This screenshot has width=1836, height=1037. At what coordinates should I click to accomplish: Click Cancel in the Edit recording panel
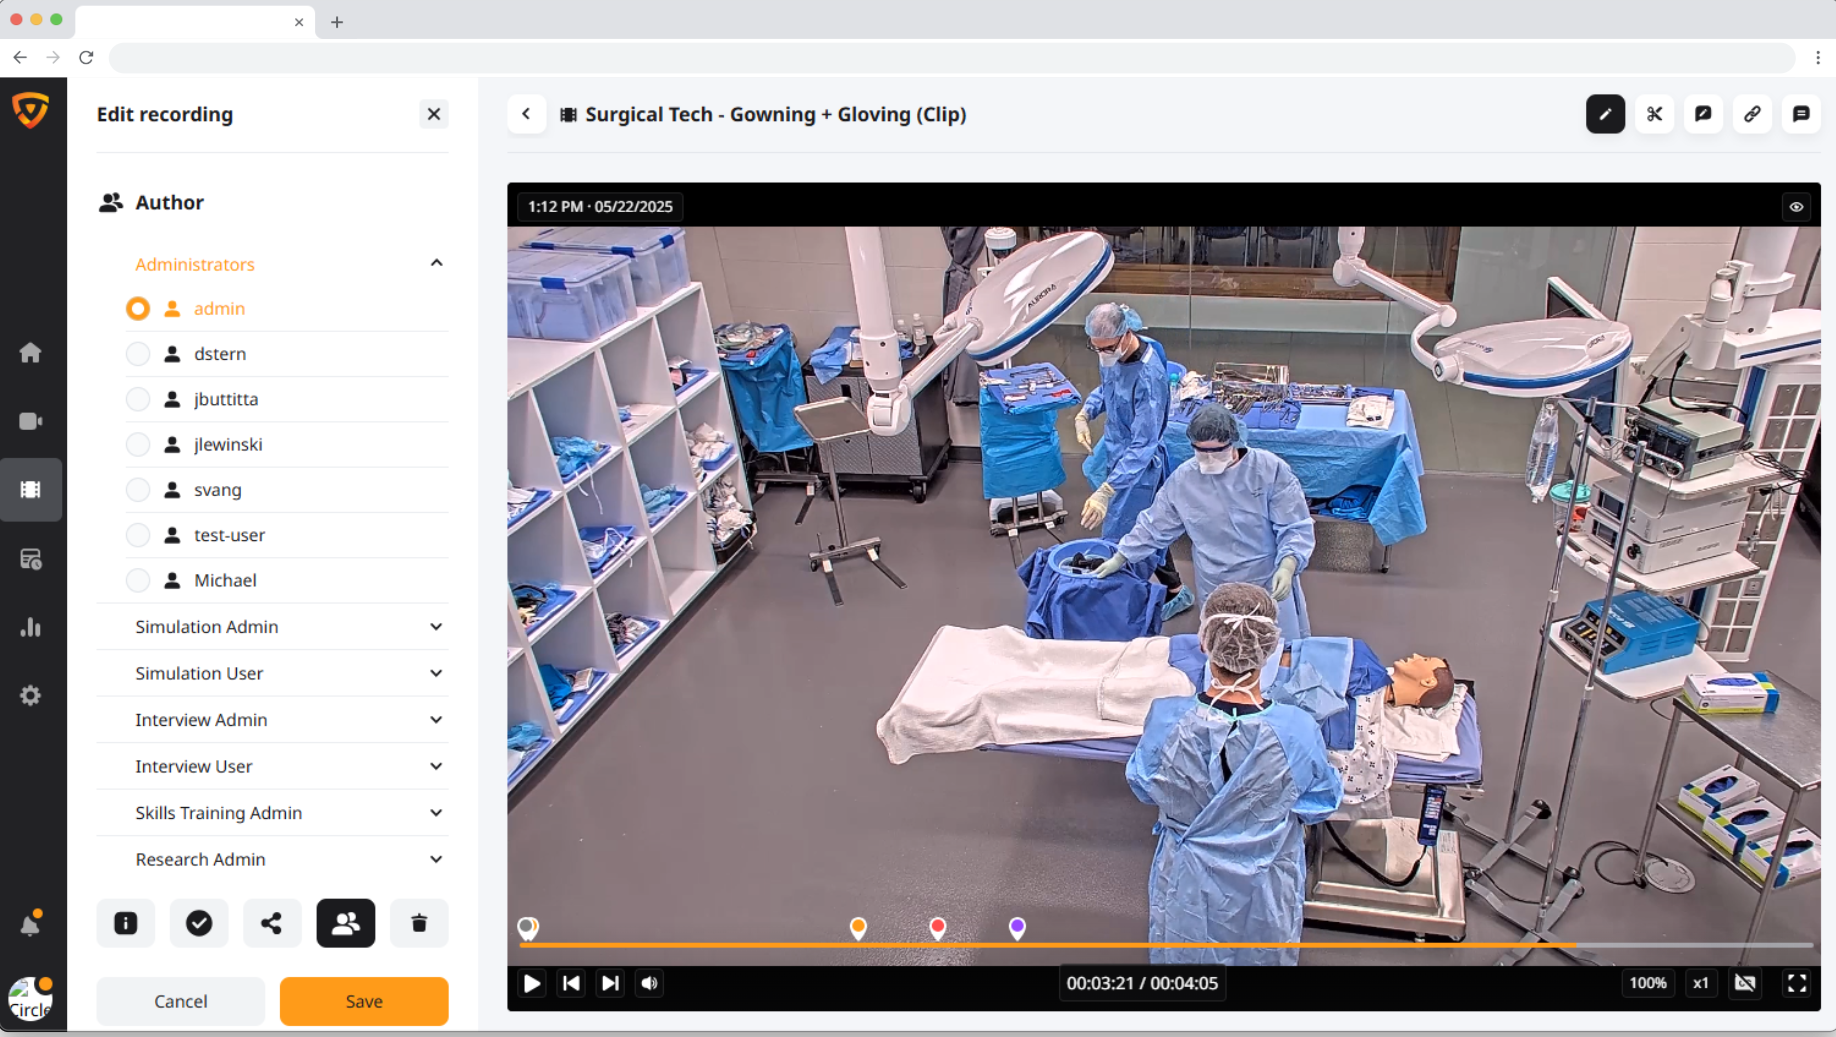[180, 1001]
